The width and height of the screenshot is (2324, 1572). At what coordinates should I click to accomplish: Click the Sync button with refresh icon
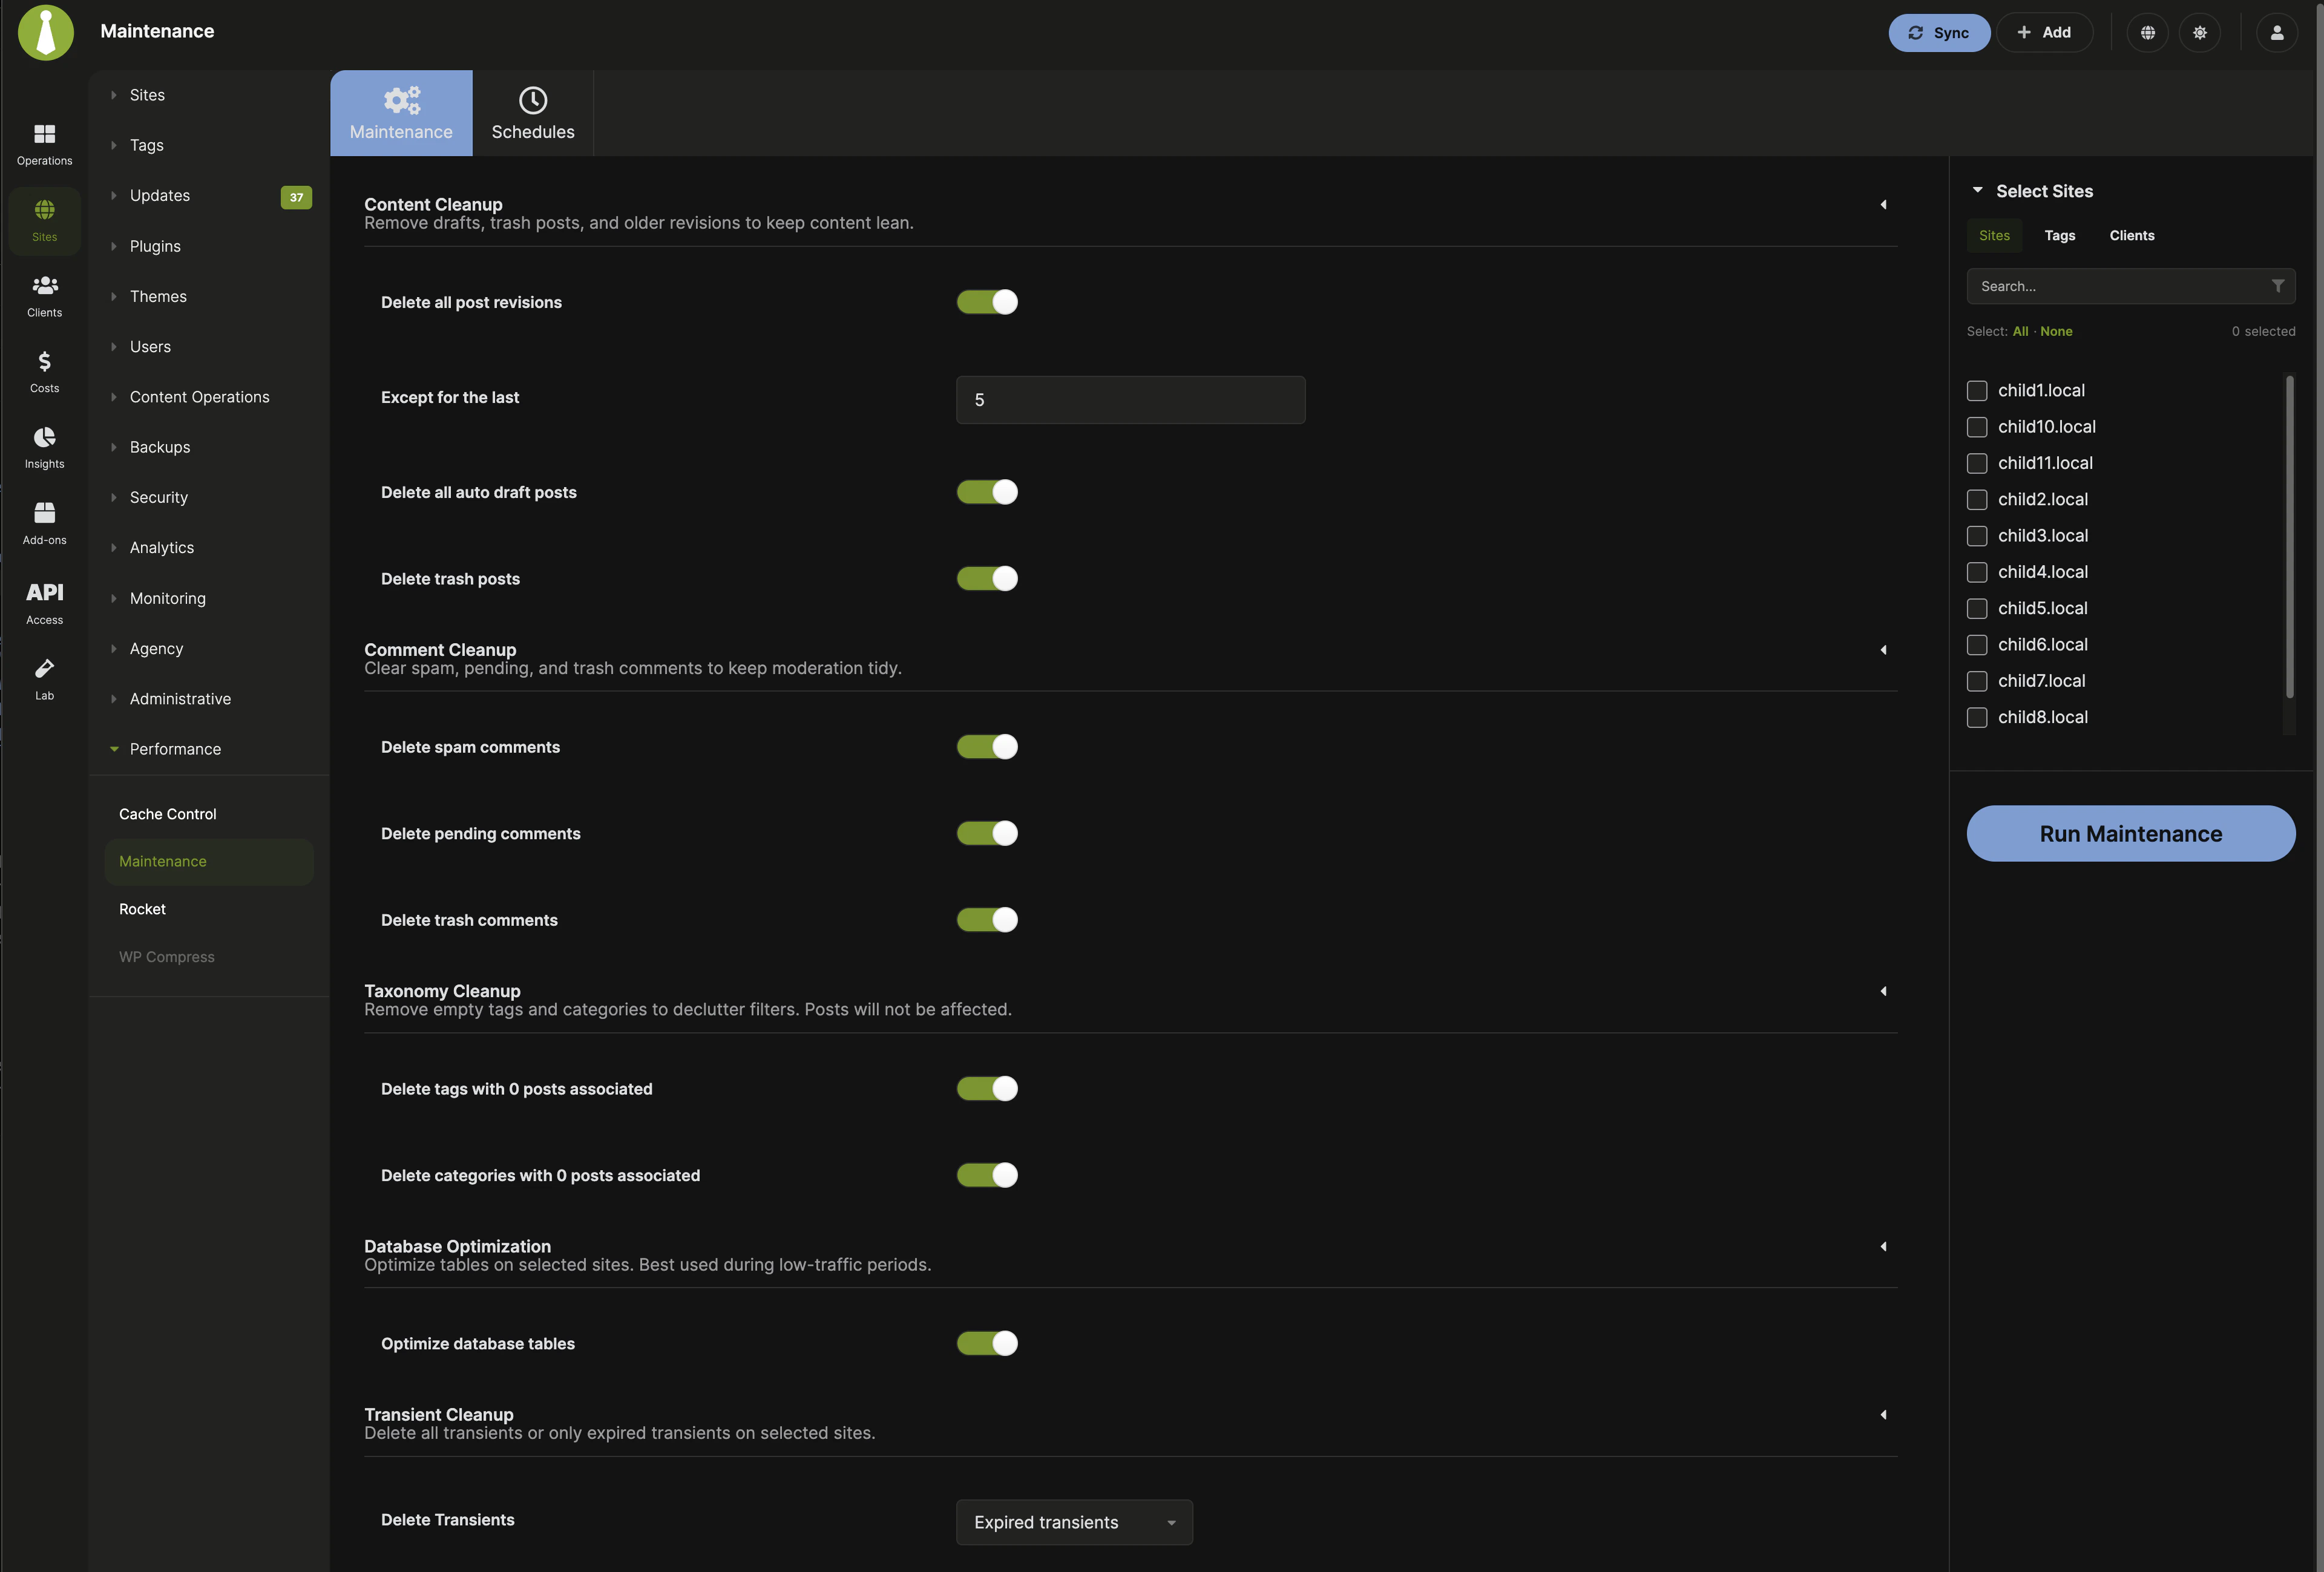1938,32
